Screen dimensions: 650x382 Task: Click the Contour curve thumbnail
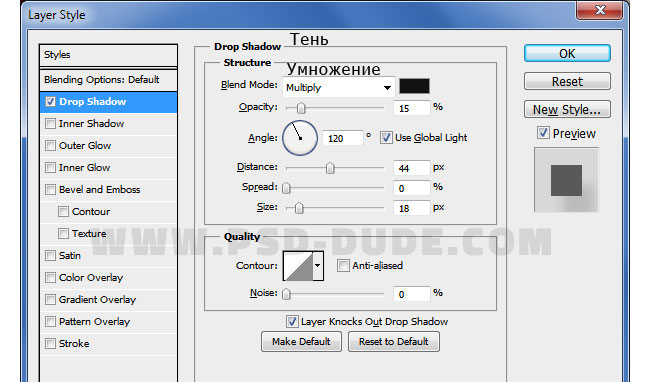(x=298, y=266)
